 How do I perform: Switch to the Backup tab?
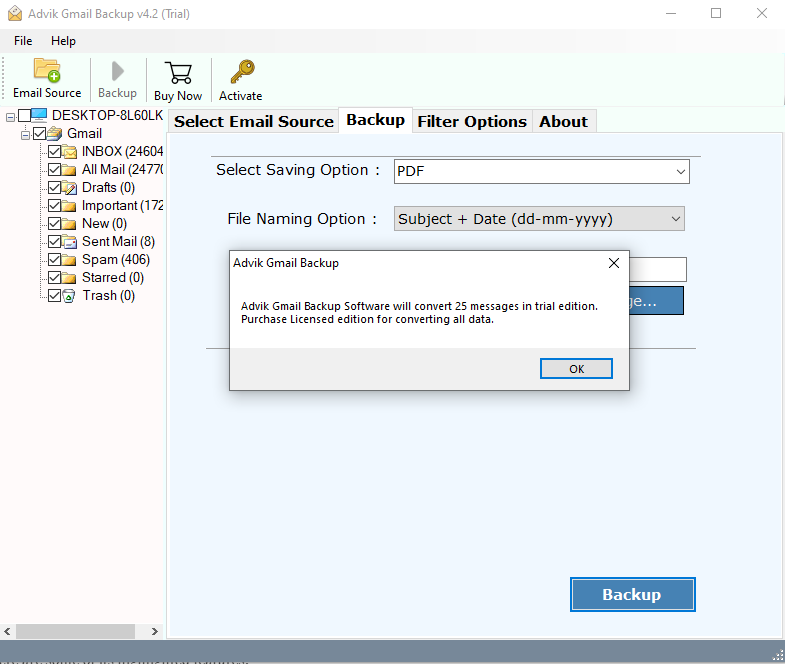pyautogui.click(x=375, y=120)
